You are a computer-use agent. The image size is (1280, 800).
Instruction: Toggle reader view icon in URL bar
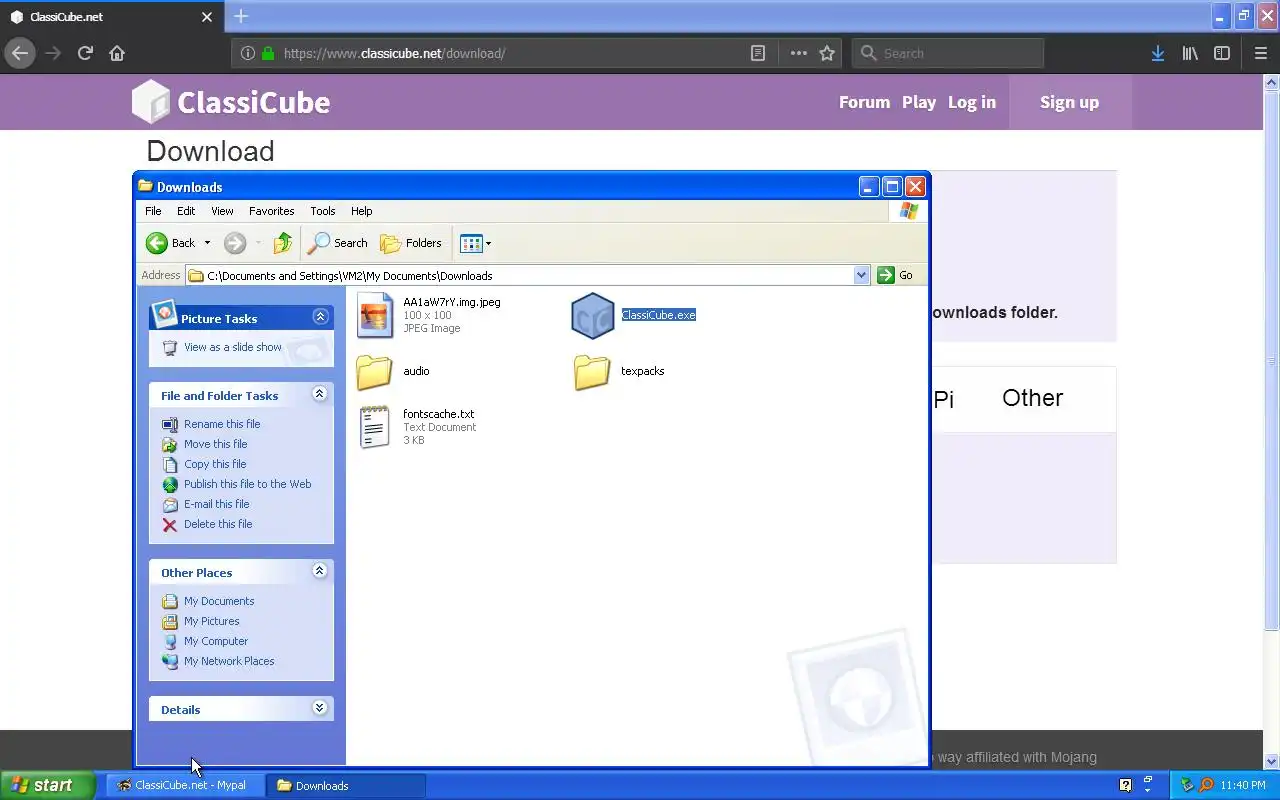758,53
